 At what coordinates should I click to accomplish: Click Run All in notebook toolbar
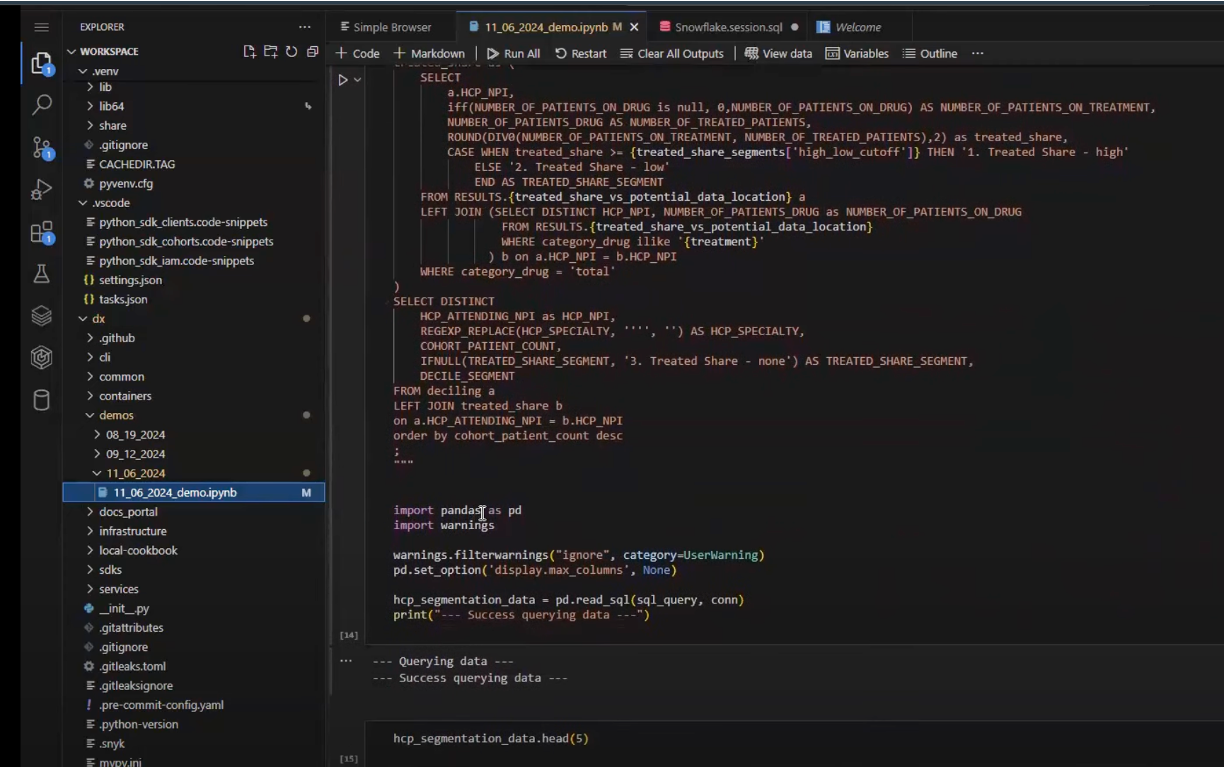pyautogui.click(x=513, y=53)
